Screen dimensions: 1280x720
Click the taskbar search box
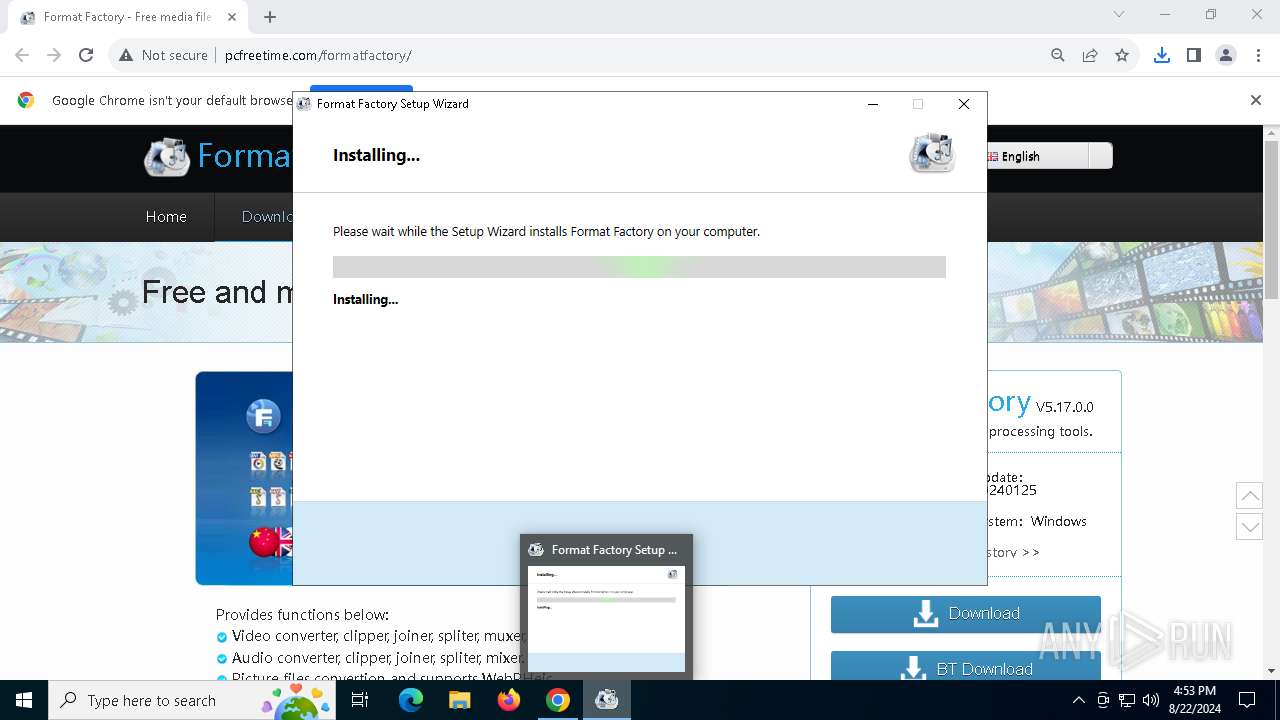point(193,700)
